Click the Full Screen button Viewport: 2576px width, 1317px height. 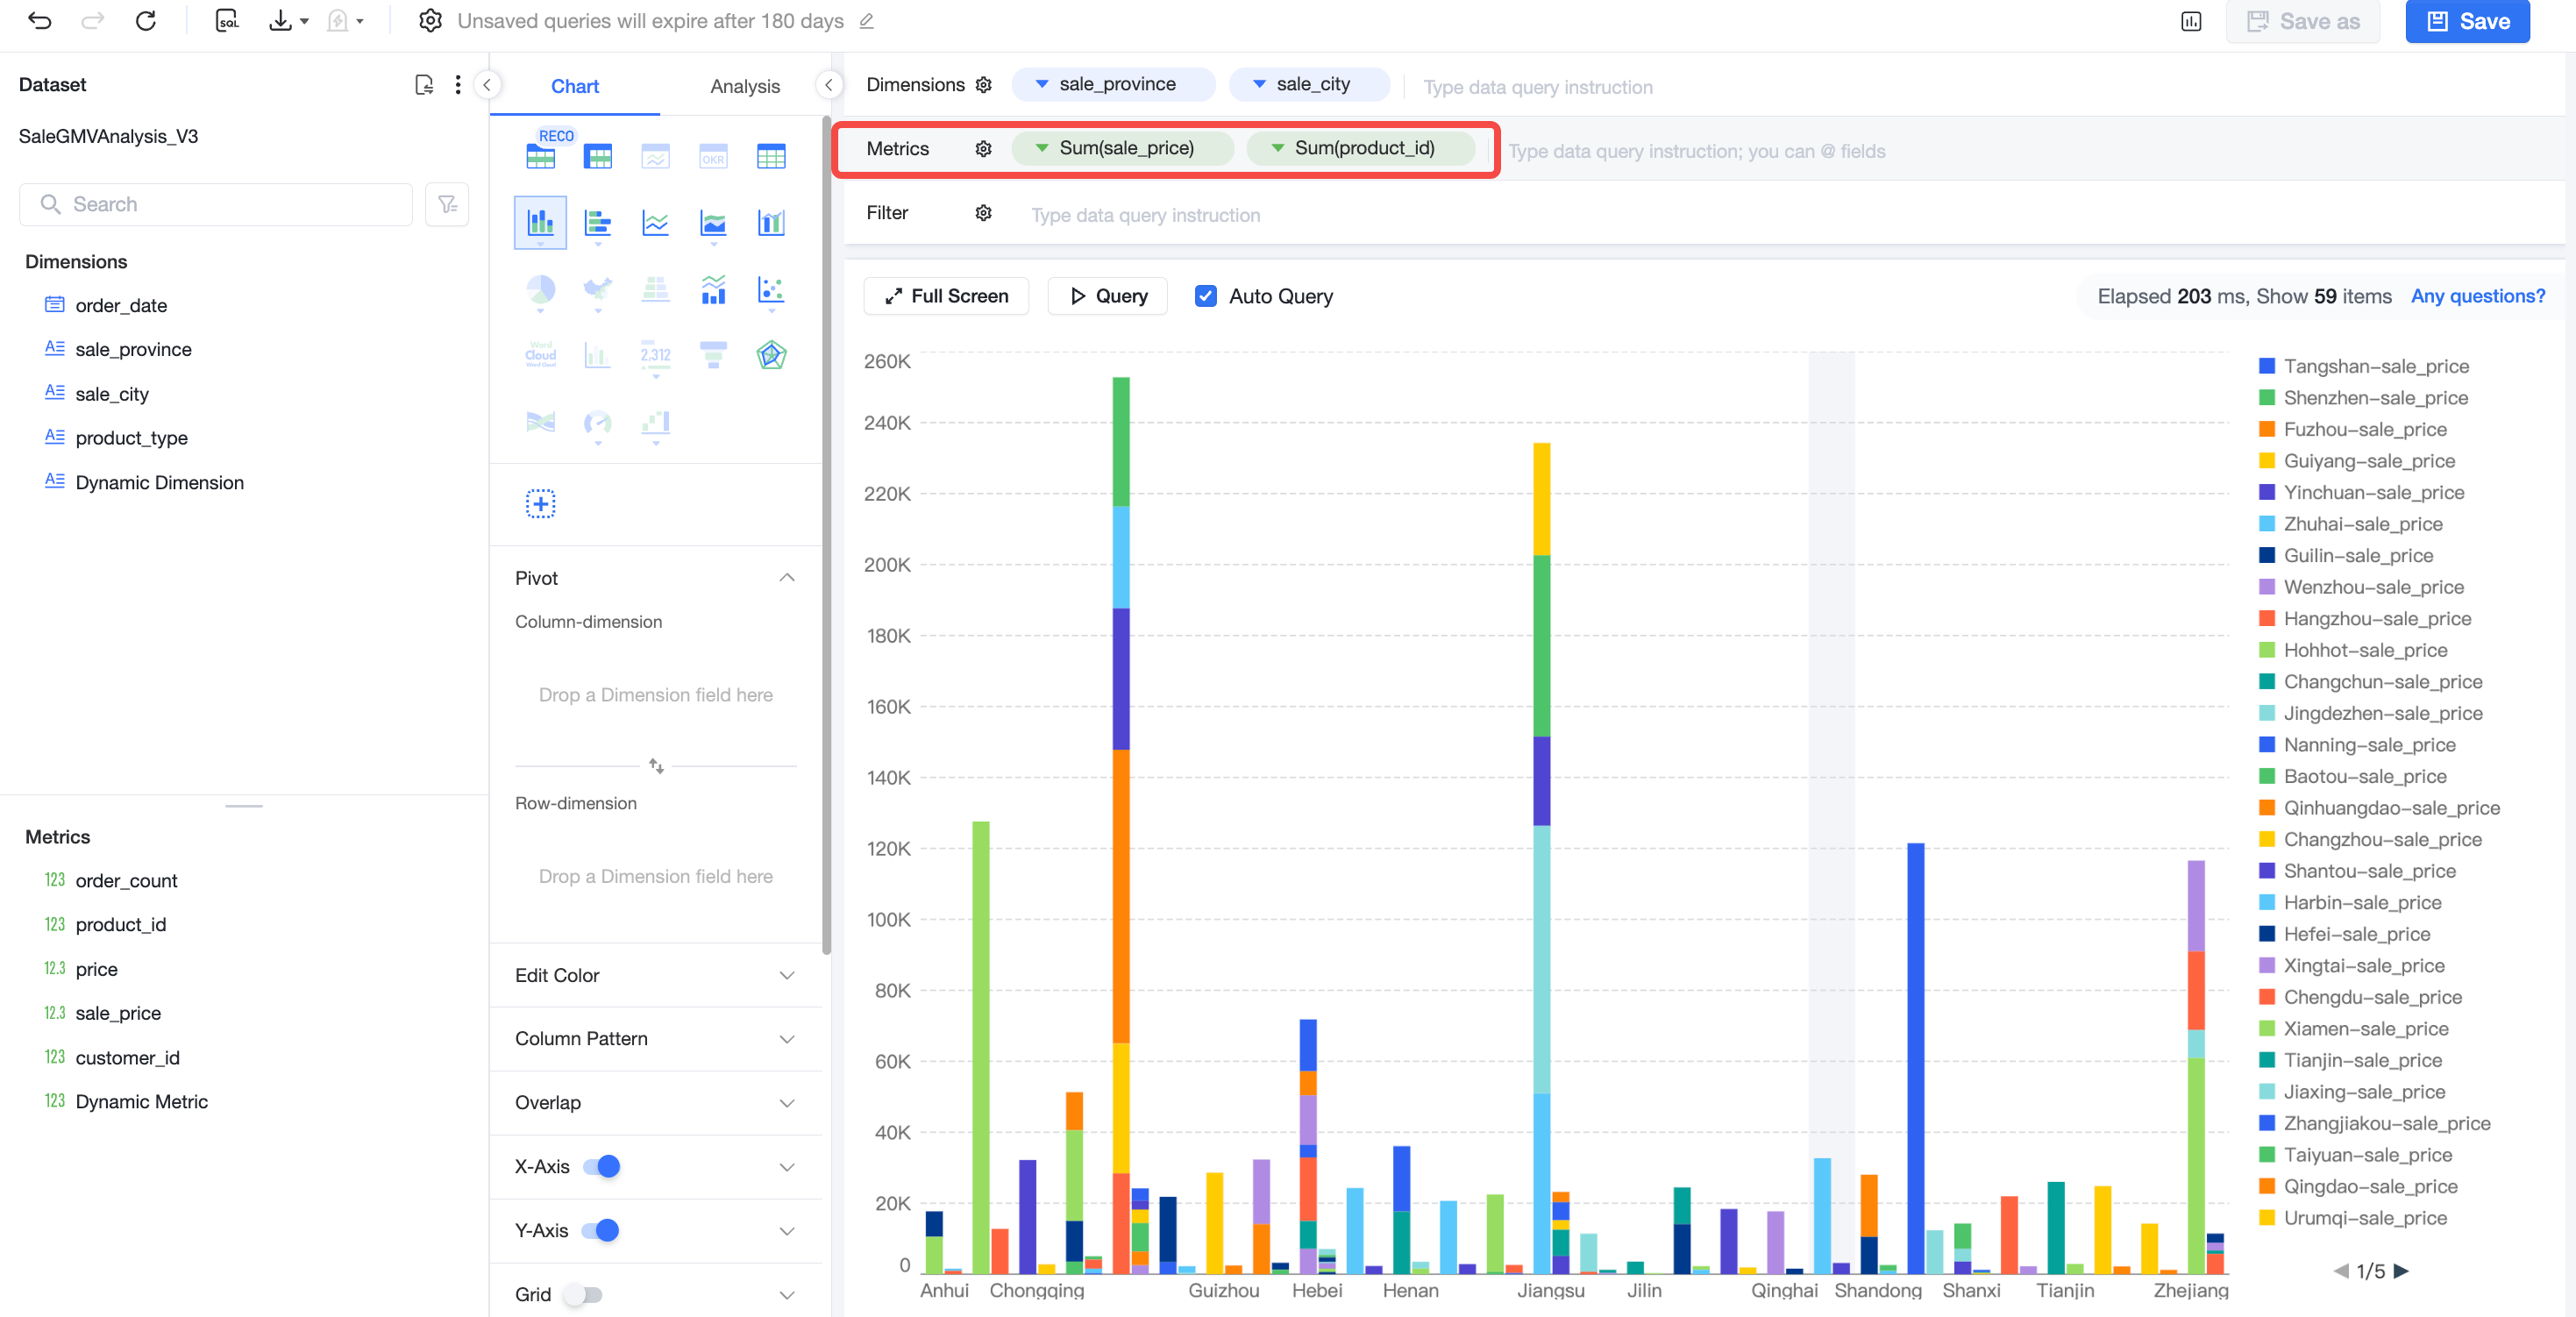tap(946, 296)
